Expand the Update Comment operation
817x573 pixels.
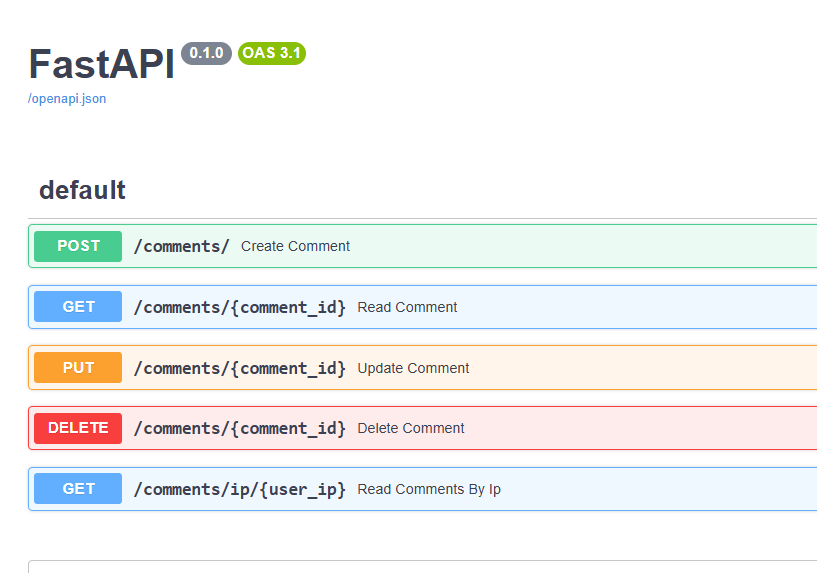pyautogui.click(x=413, y=368)
